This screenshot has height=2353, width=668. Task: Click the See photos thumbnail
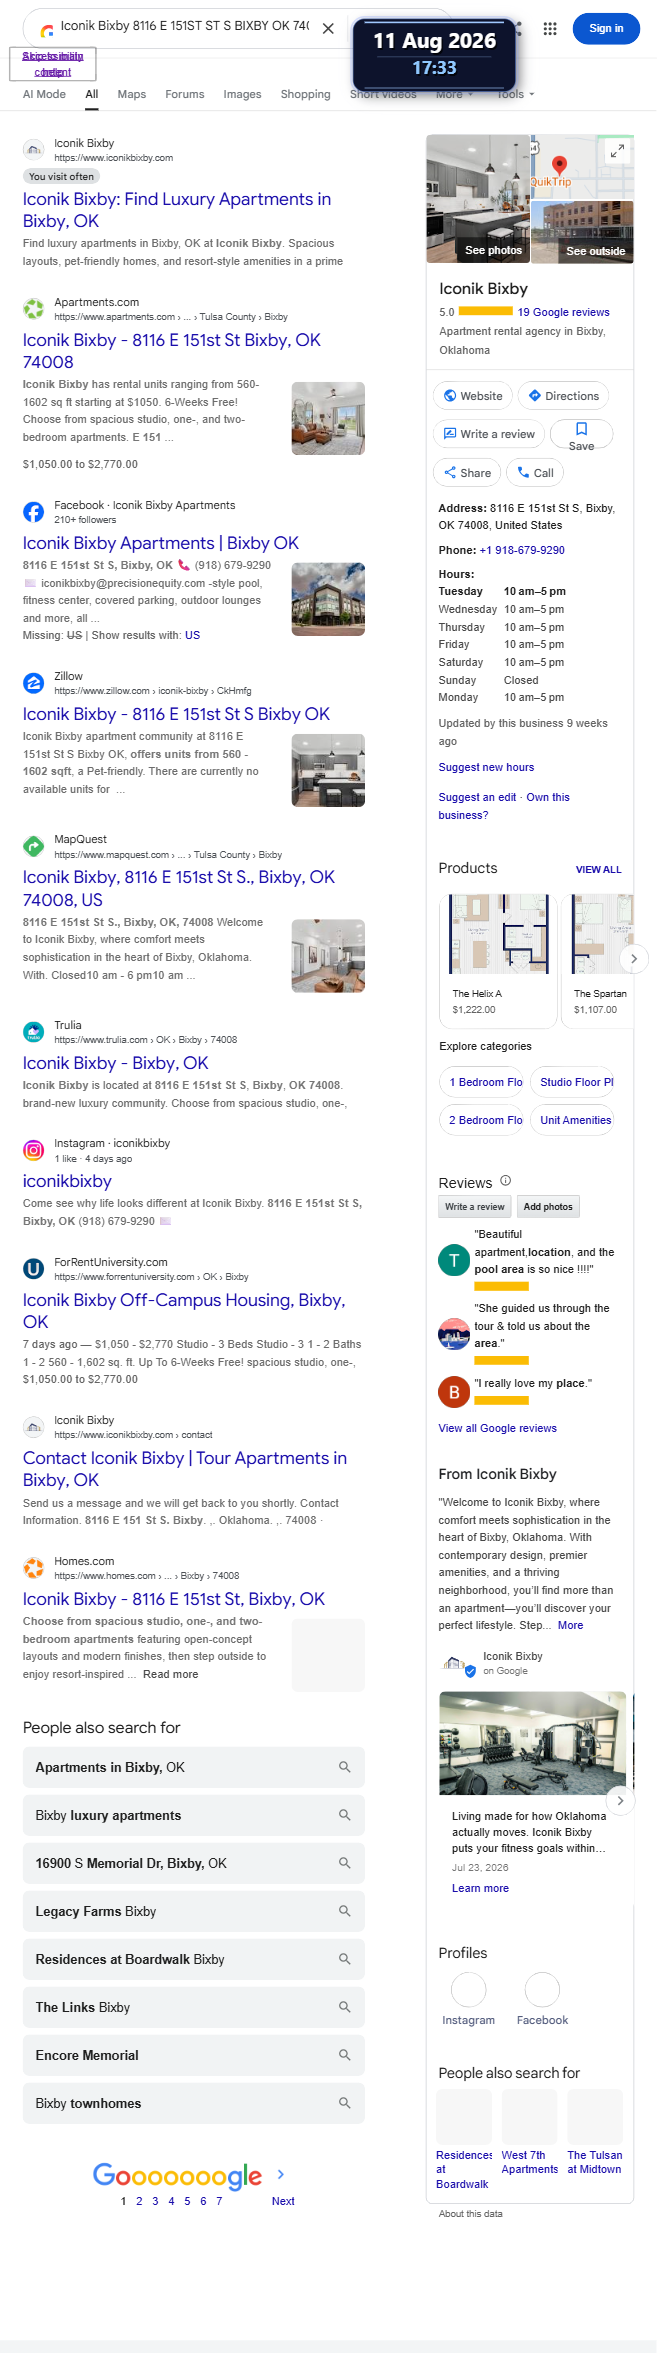pyautogui.click(x=478, y=199)
